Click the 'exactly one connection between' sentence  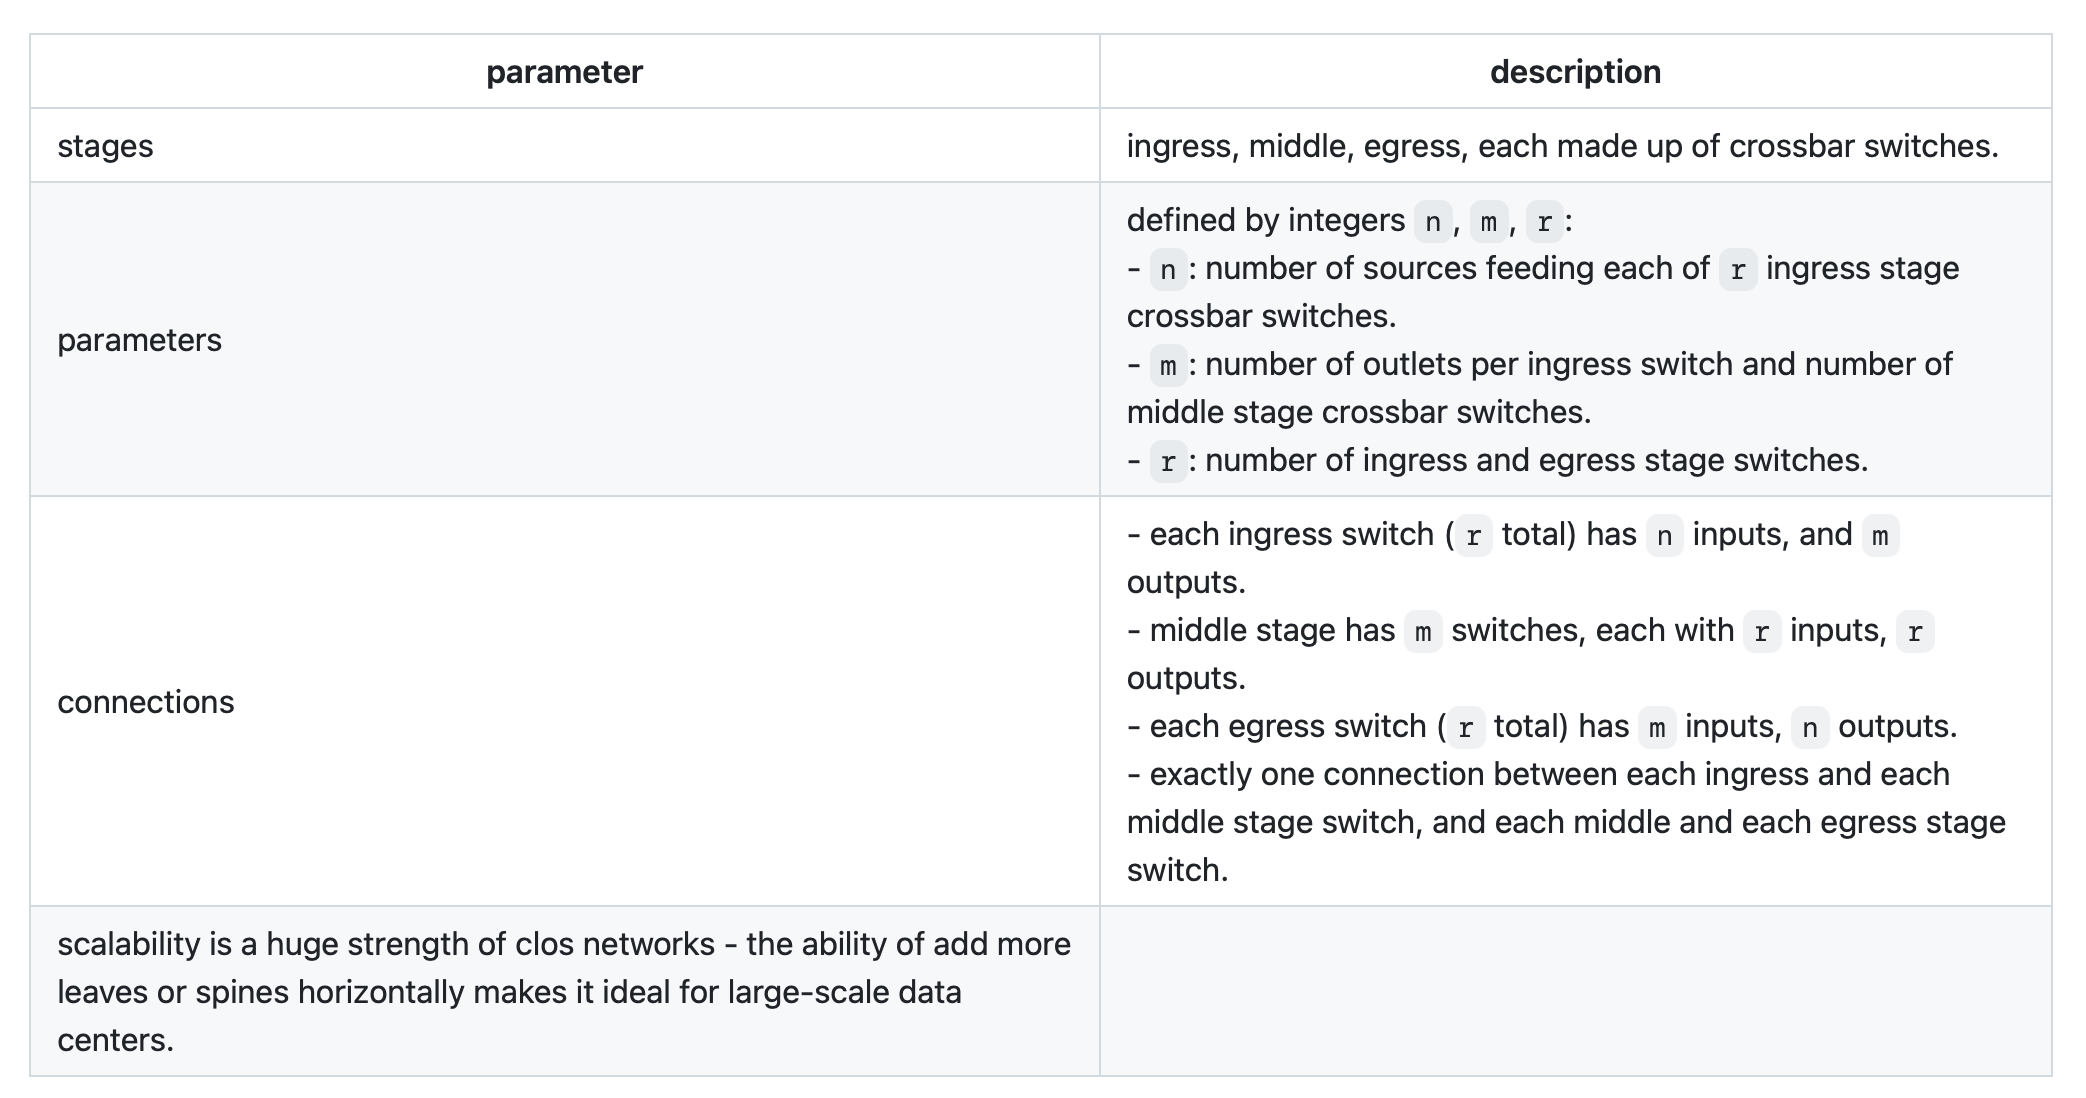(1566, 822)
